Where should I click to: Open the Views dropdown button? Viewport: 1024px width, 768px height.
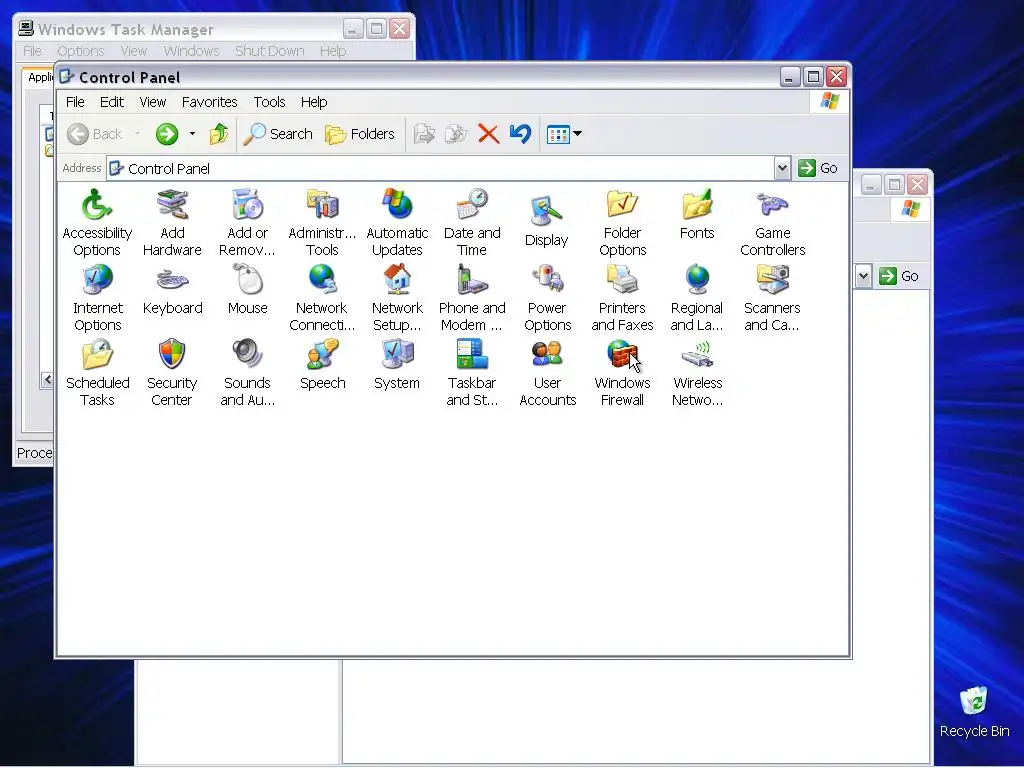click(x=564, y=134)
